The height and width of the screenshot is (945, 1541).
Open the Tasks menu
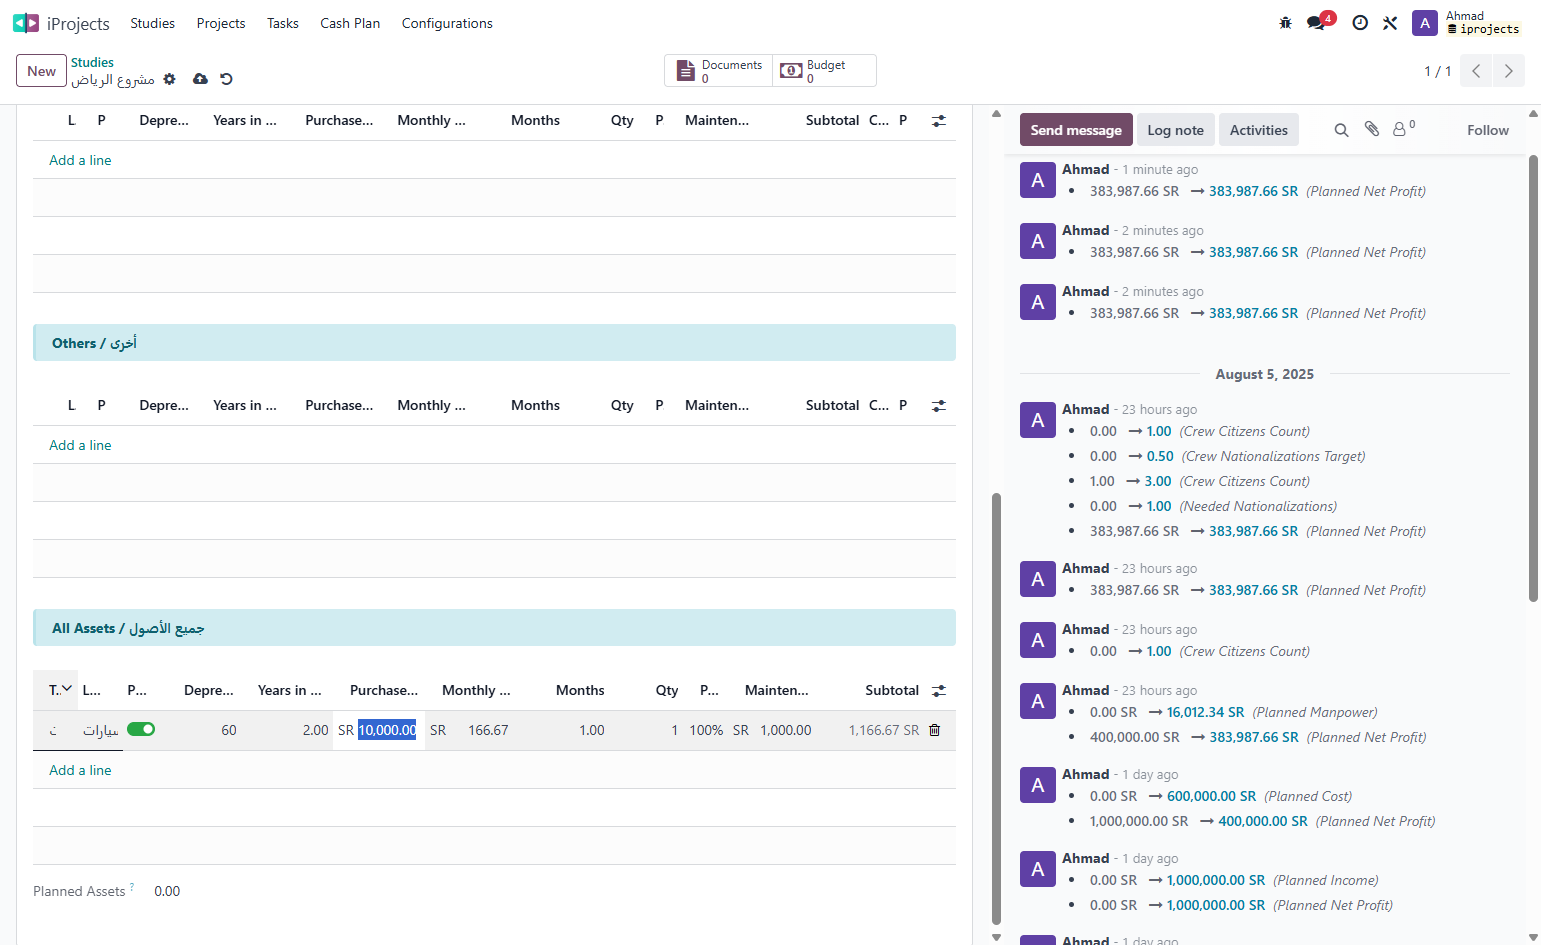283,23
